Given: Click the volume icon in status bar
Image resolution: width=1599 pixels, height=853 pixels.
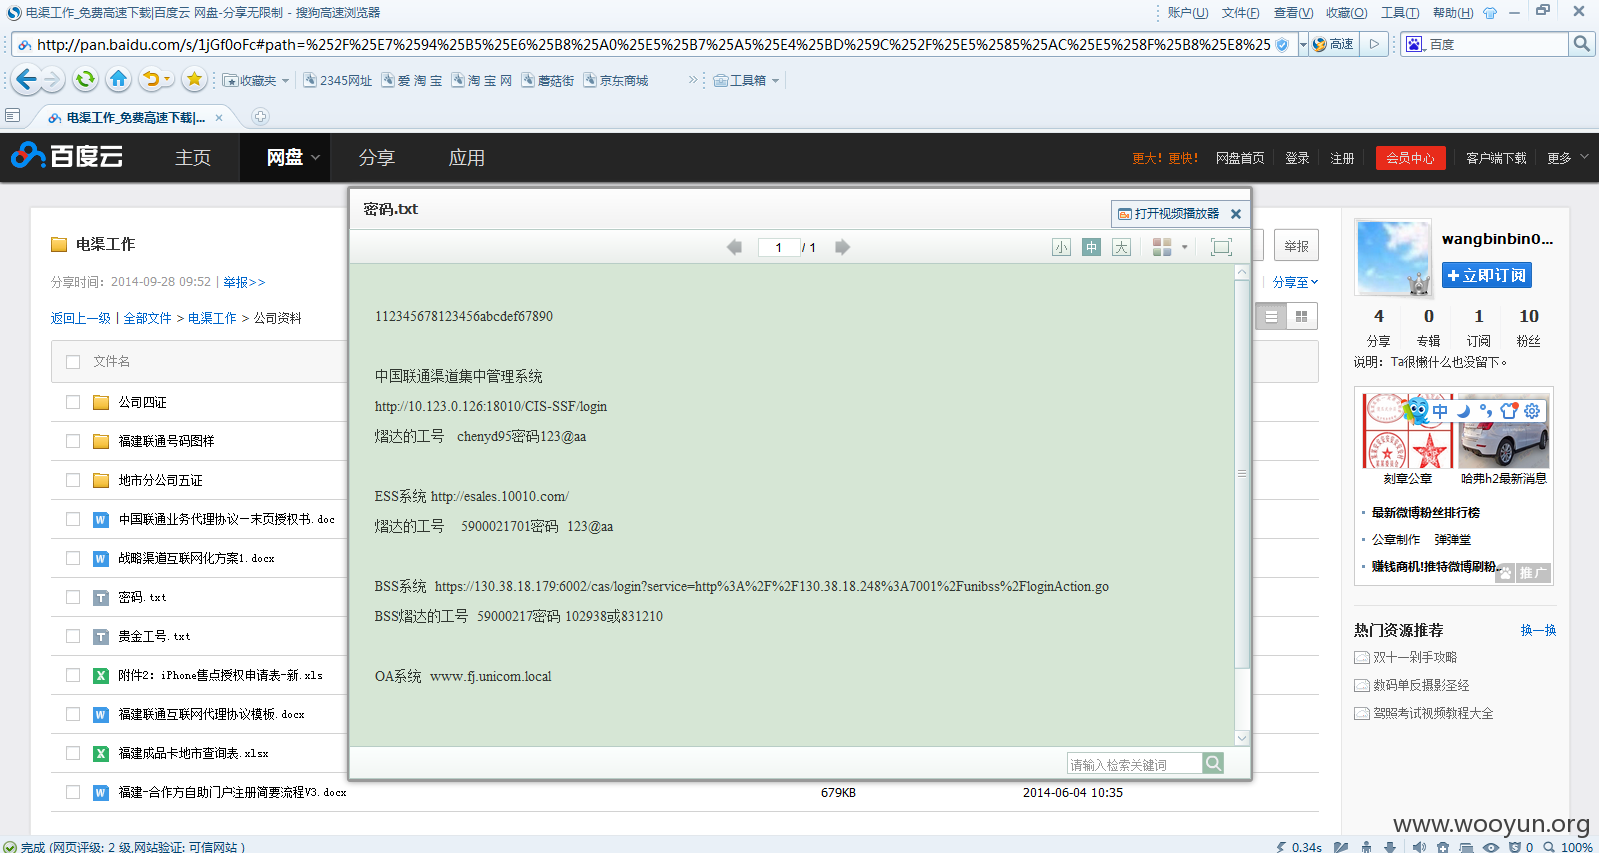Looking at the screenshot, I should 1419,846.
